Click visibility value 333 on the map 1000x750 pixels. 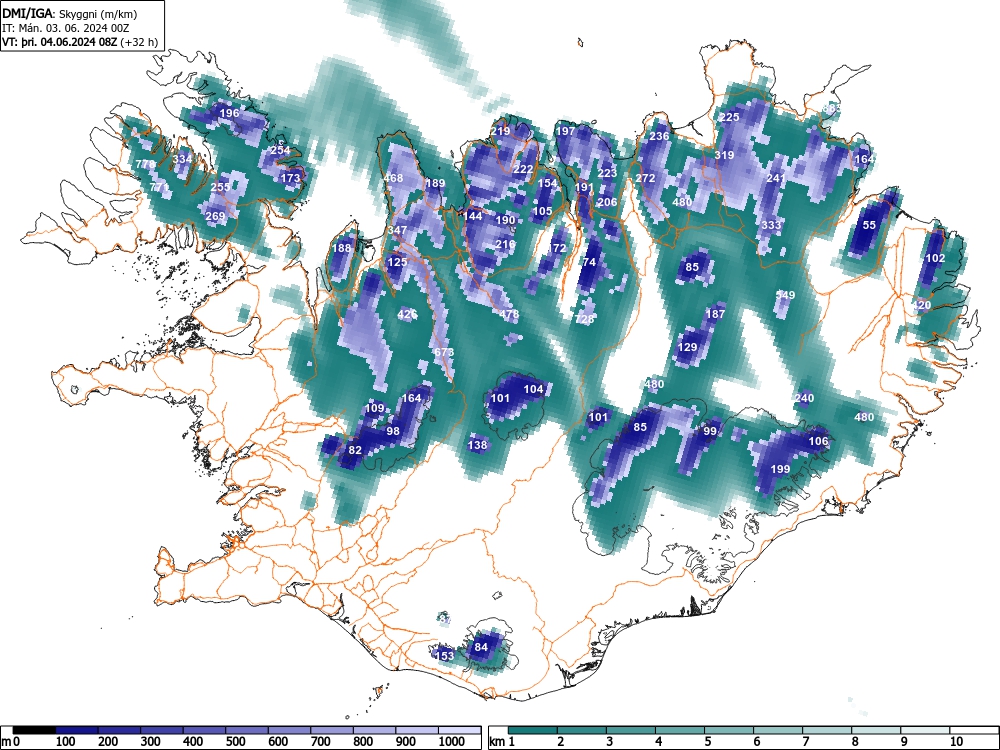[x=771, y=225]
